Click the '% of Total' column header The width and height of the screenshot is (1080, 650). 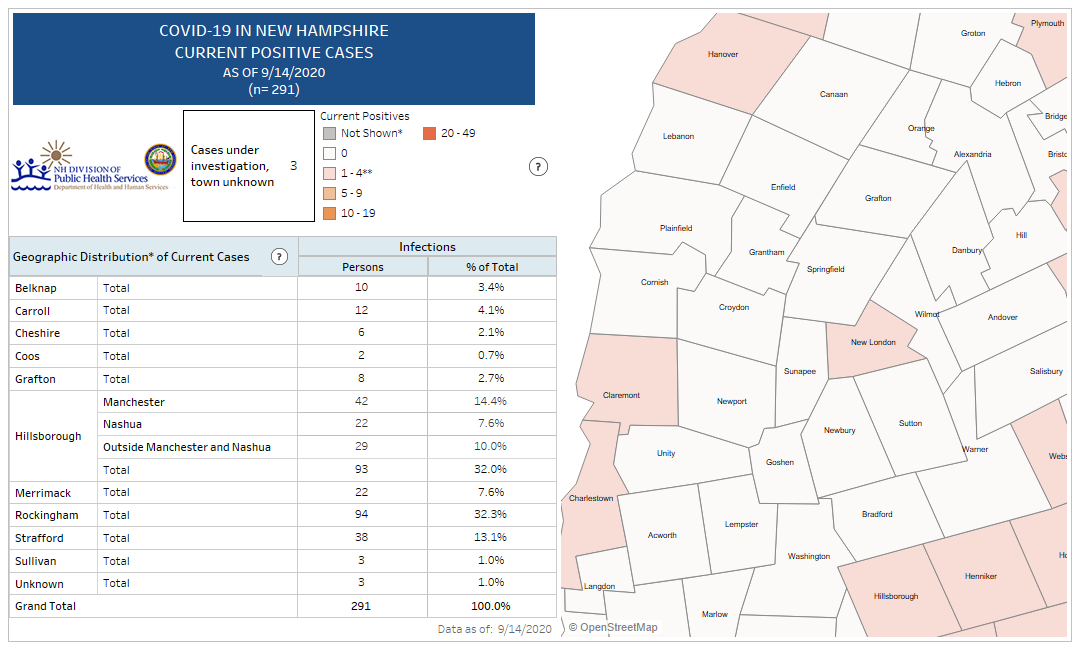(492, 267)
